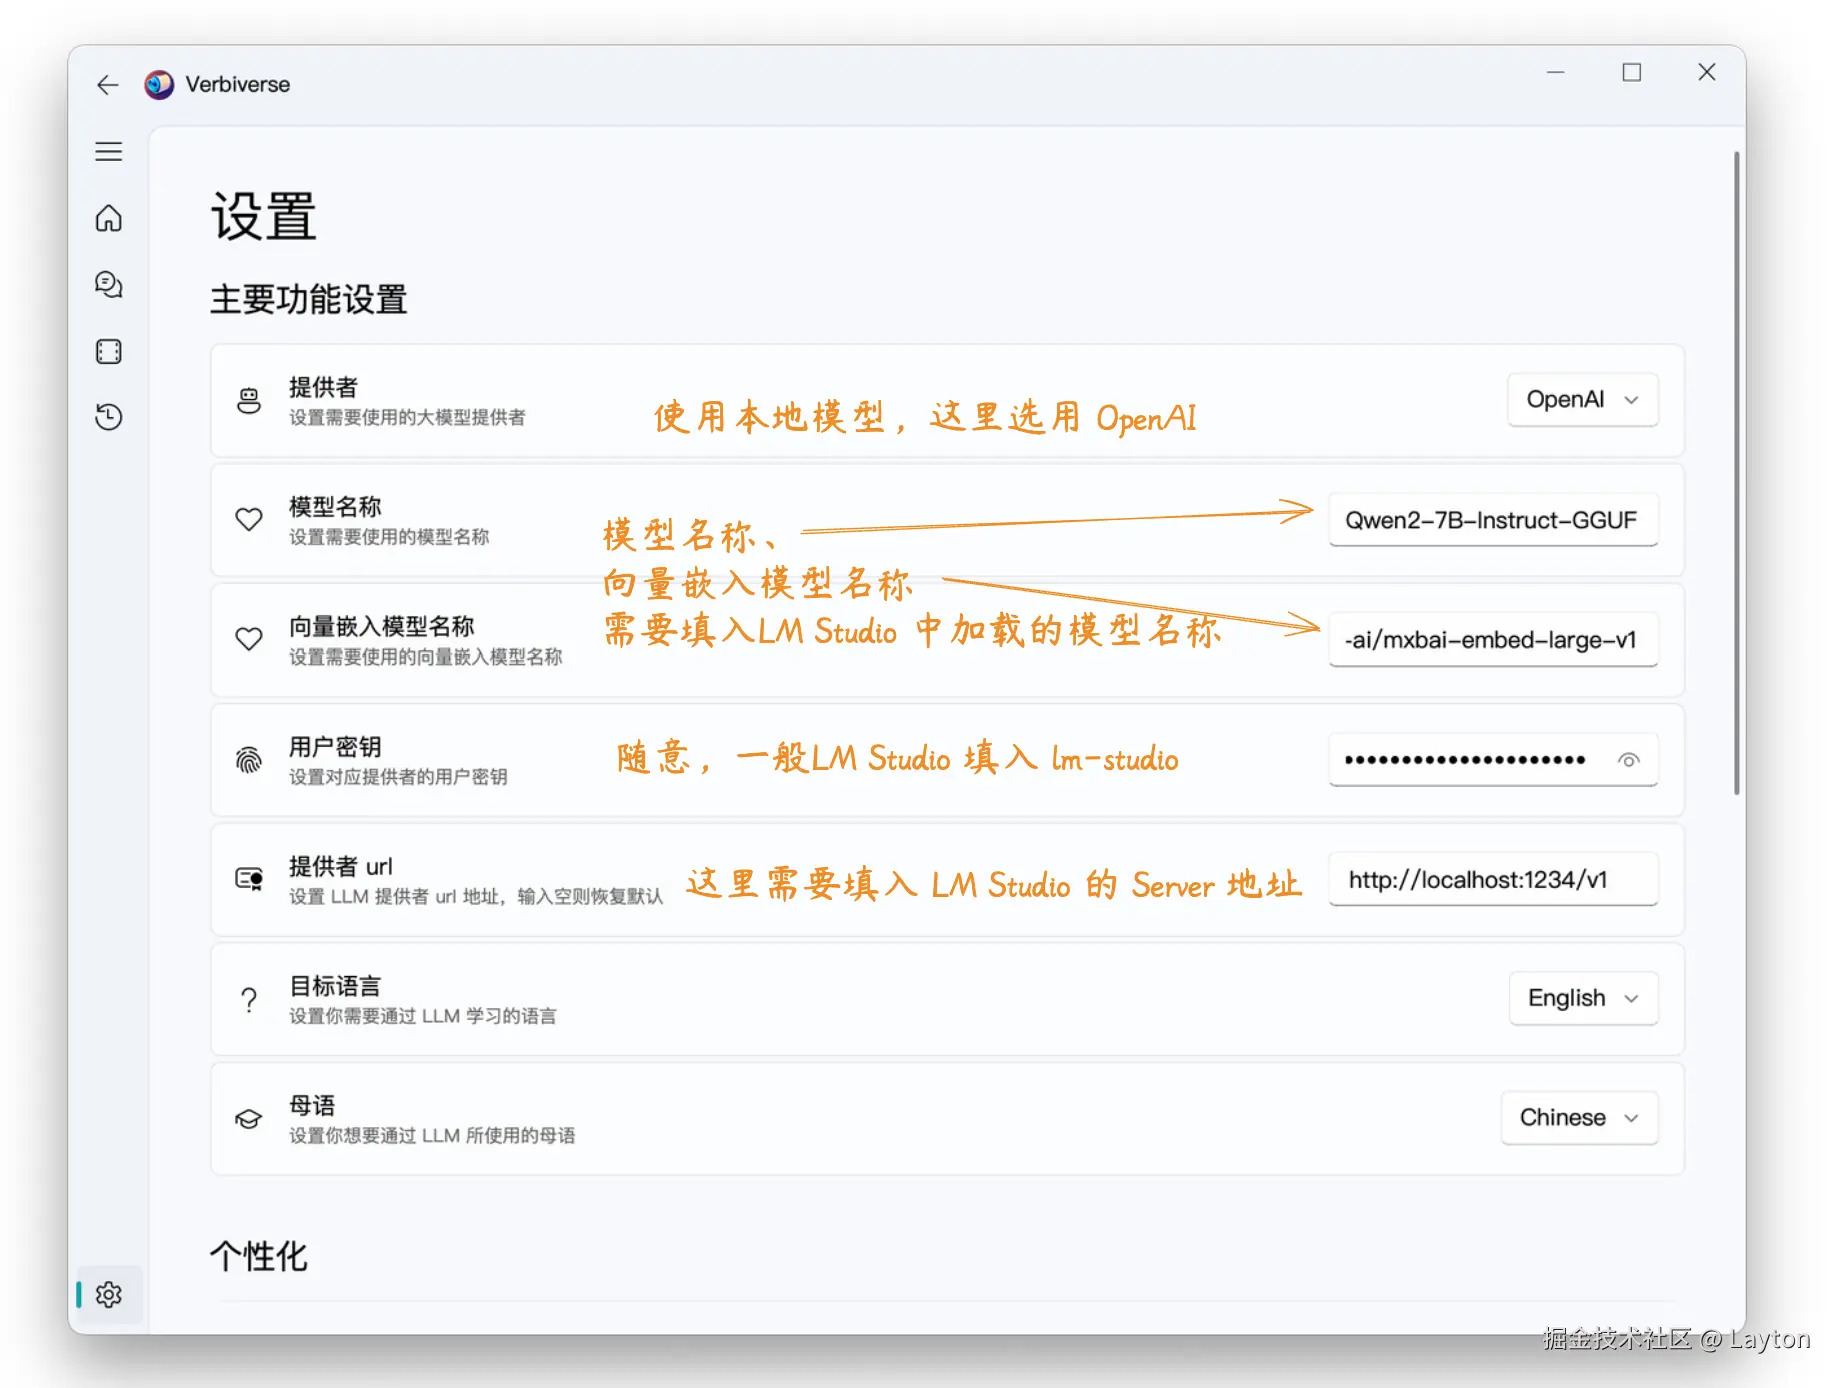Click the graduation cap beside 母语

[x=249, y=1119]
